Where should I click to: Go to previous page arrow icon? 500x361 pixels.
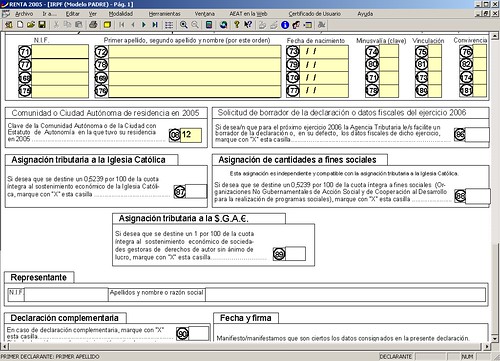click(133, 25)
